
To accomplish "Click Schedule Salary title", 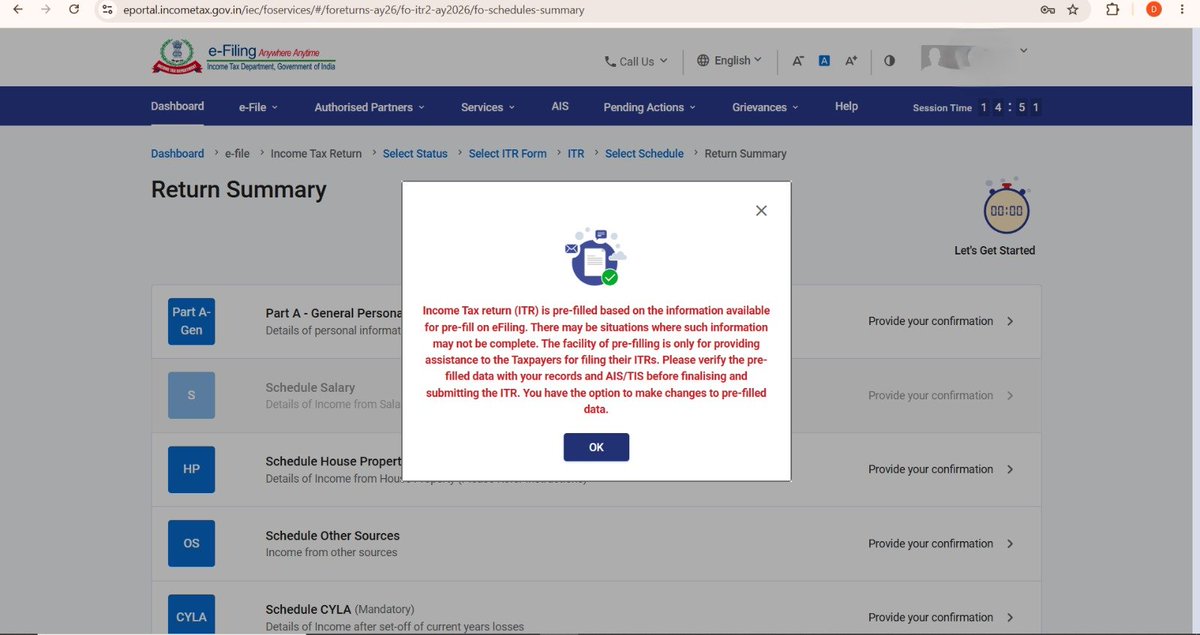I will tap(310, 387).
